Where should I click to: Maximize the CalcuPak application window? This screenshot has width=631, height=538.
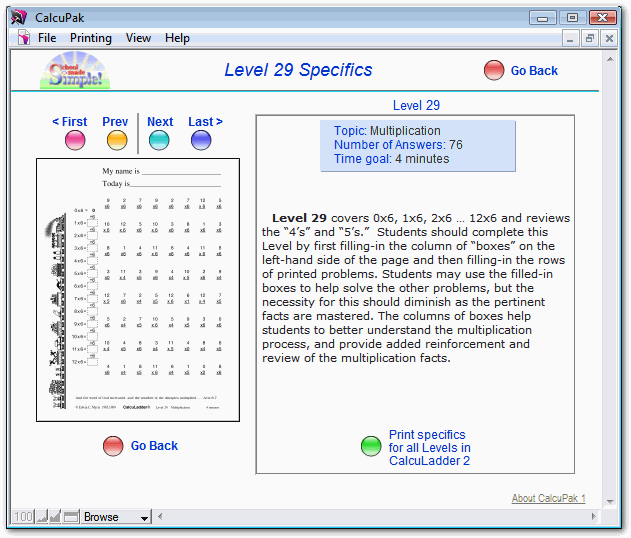[573, 18]
